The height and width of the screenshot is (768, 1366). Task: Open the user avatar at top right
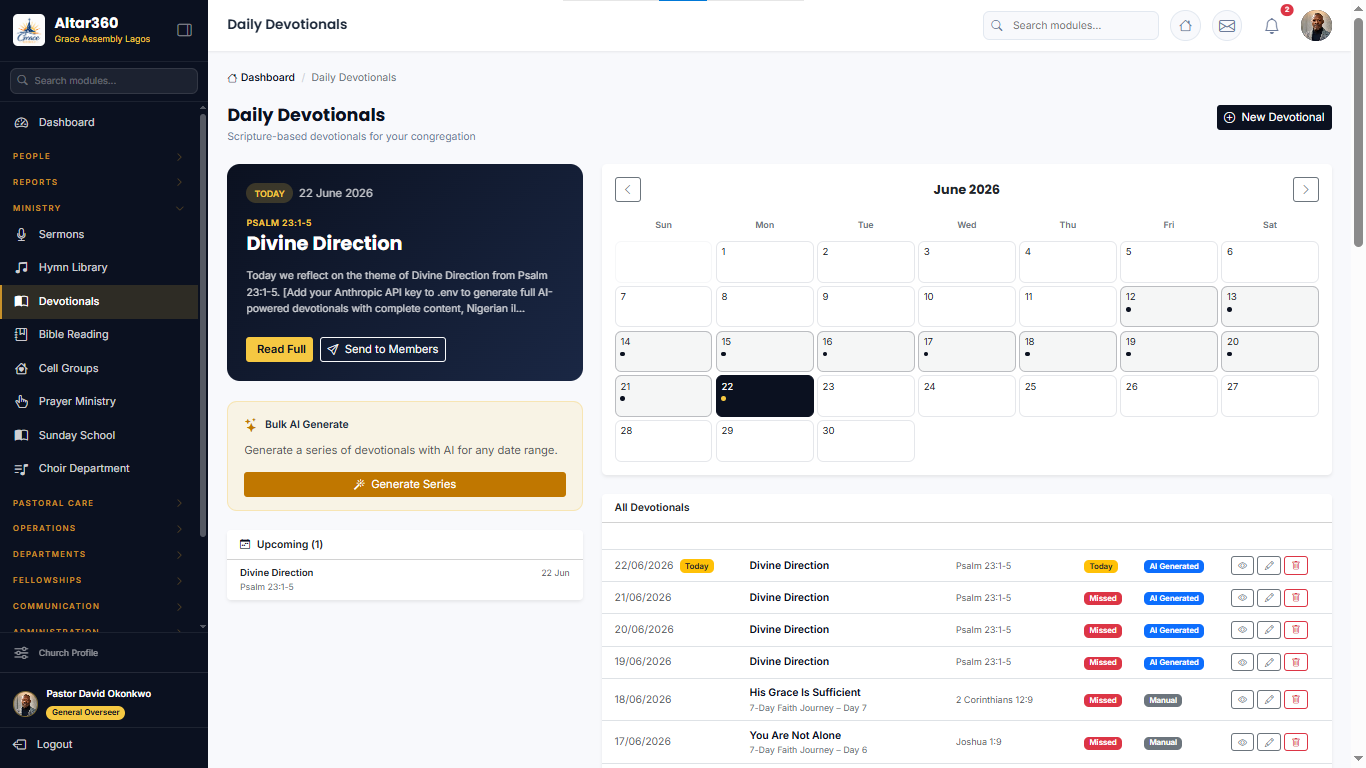1316,26
